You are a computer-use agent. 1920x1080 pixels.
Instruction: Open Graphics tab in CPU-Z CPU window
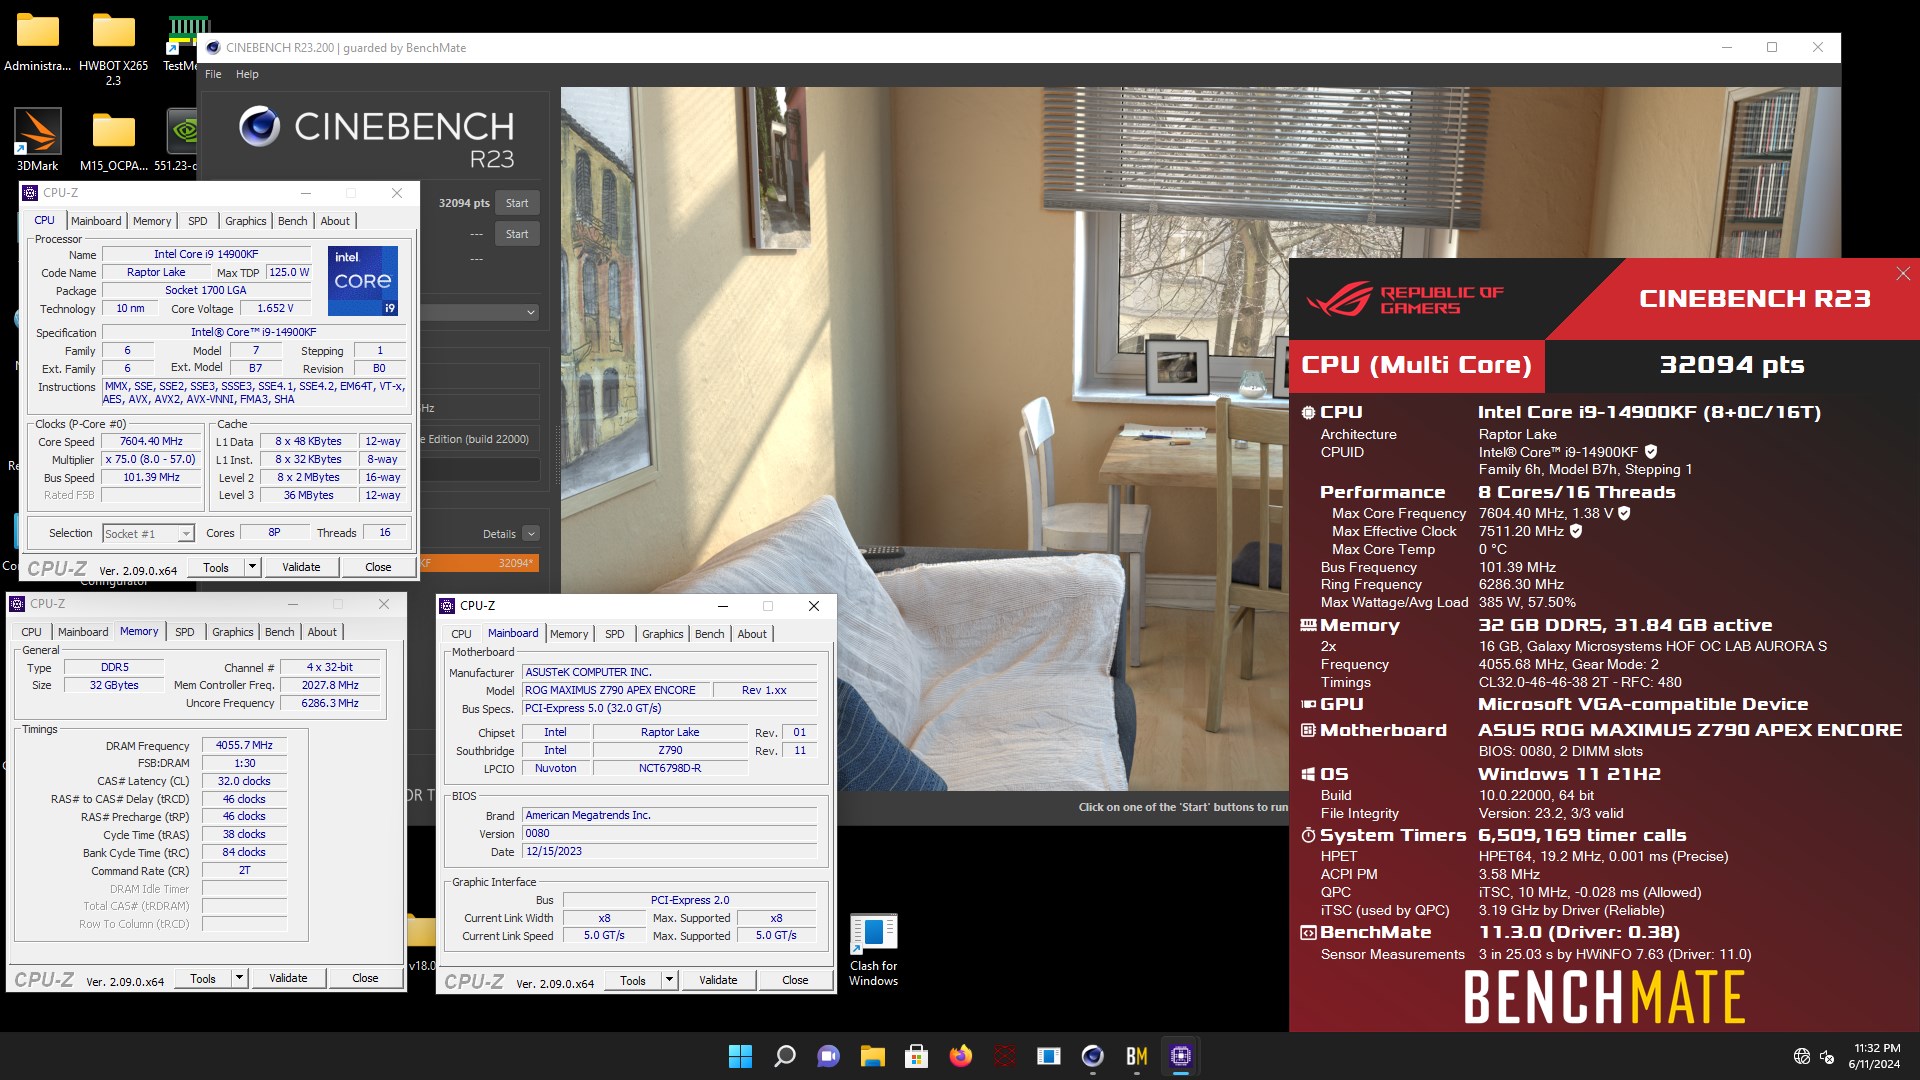(245, 221)
